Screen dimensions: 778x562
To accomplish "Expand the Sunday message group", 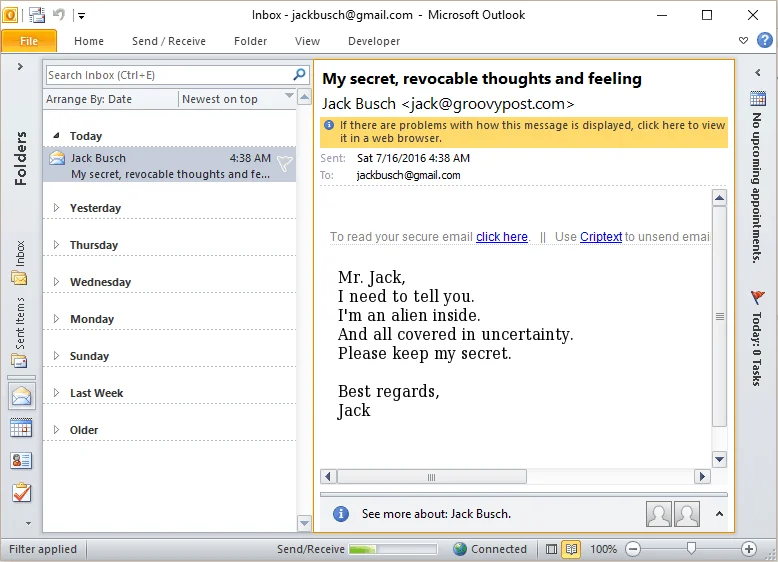I will 57,356.
